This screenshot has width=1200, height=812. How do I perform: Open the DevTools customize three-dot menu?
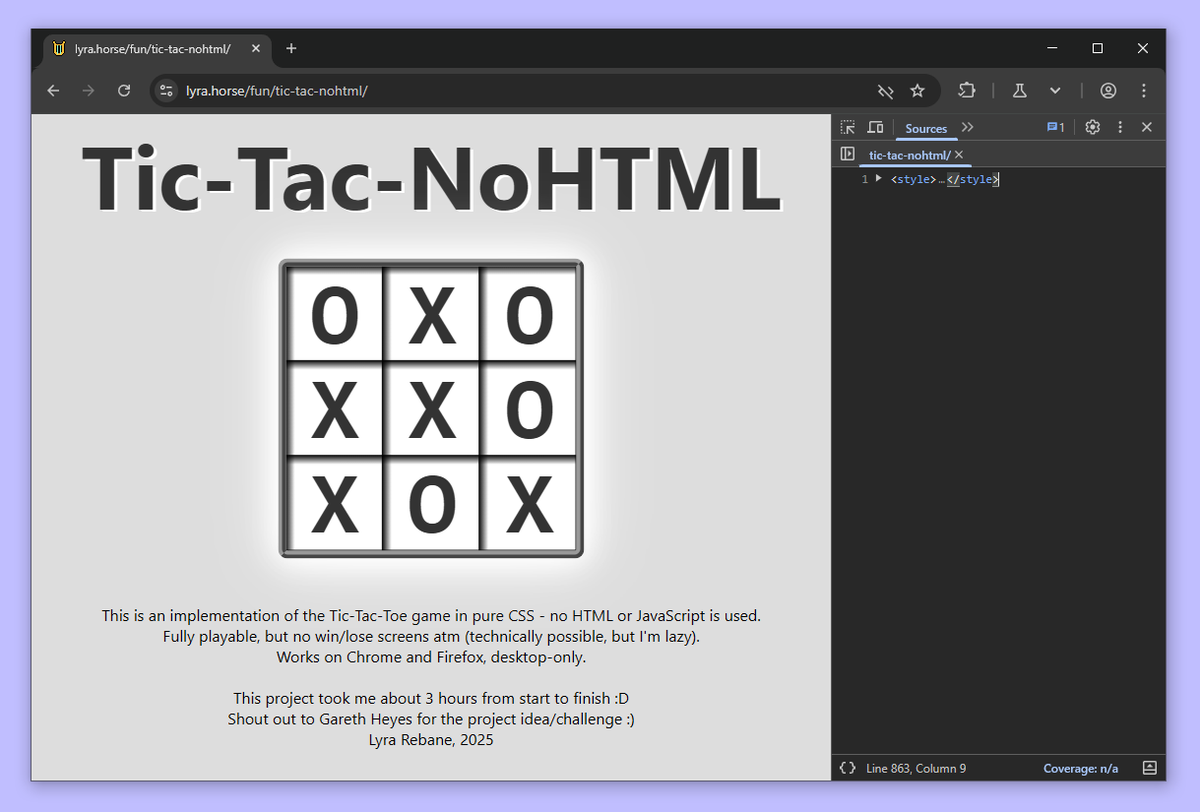[1120, 127]
